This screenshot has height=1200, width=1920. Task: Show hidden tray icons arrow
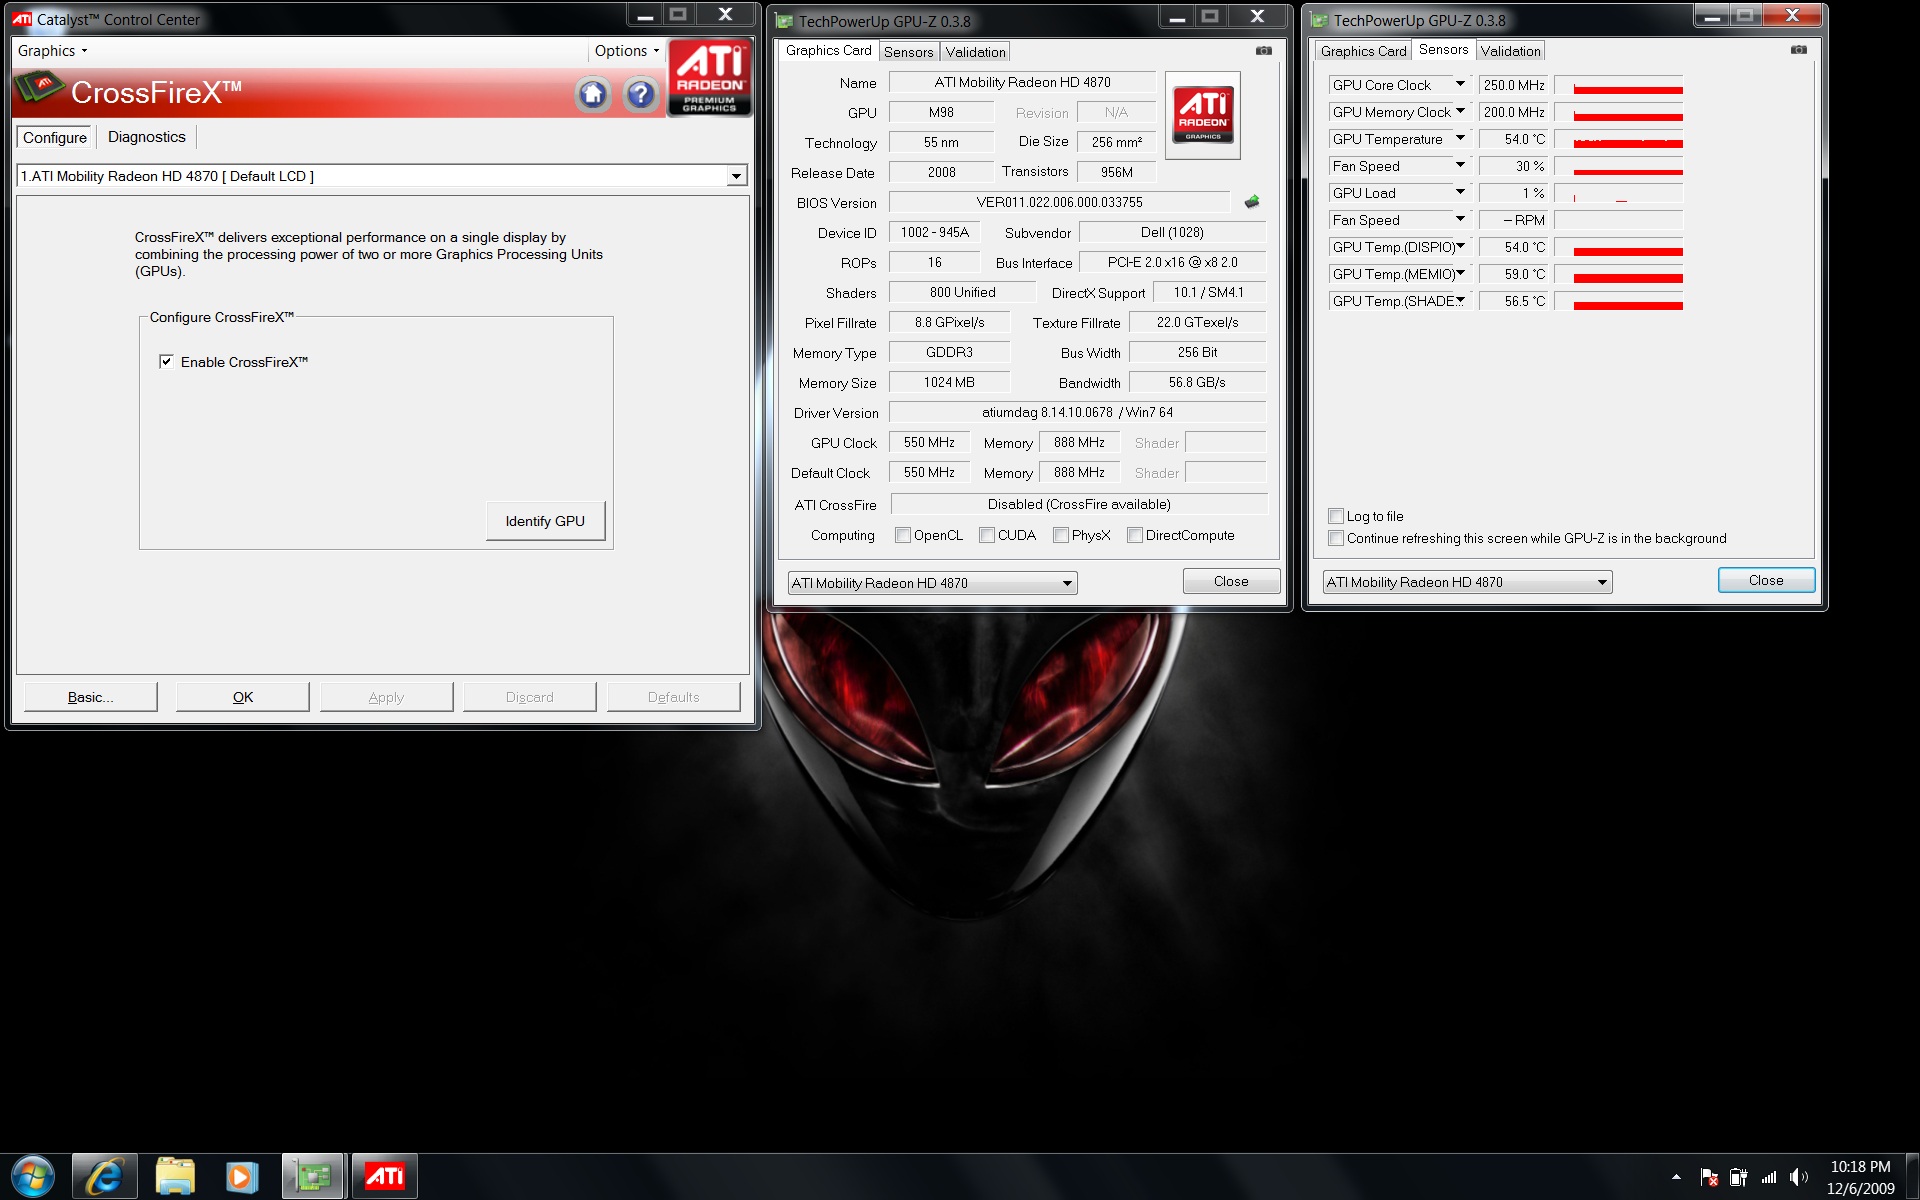pos(1676,1177)
